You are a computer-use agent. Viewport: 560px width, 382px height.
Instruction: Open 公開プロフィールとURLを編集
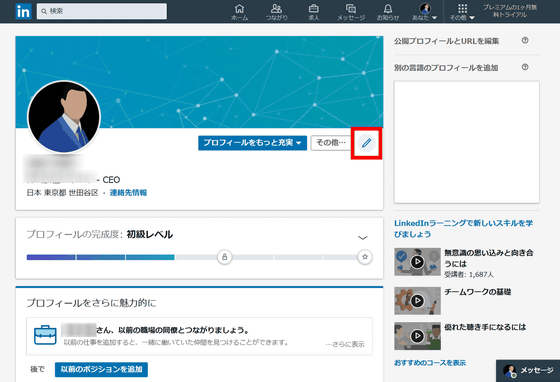pos(446,41)
